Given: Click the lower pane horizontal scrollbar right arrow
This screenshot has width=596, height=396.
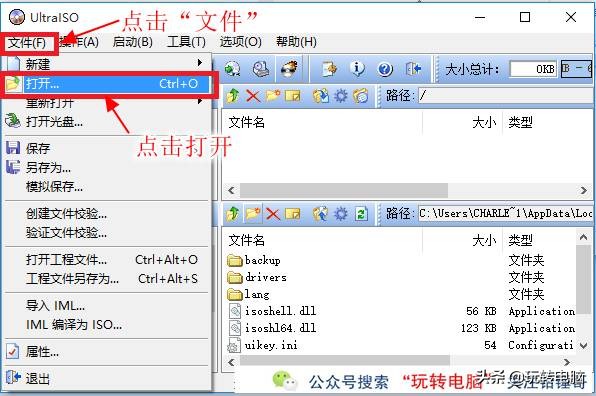Looking at the screenshot, I should pos(567,362).
